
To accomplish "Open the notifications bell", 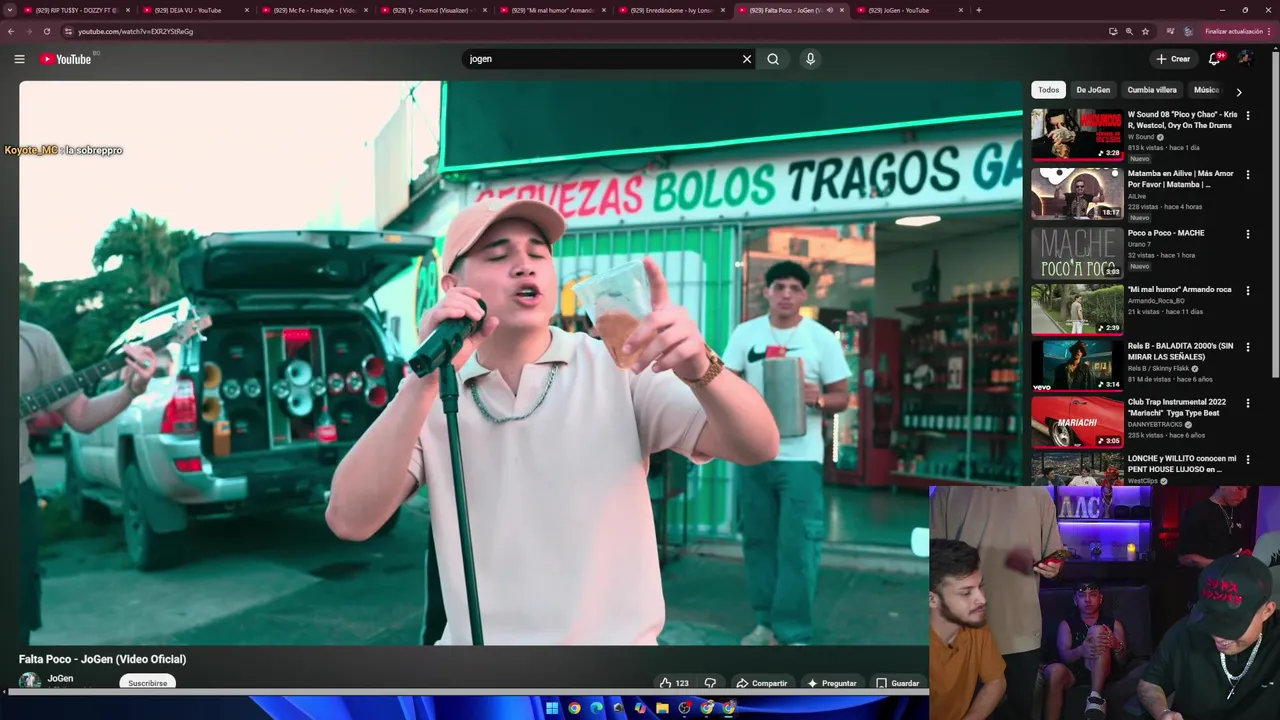I will tap(1214, 59).
